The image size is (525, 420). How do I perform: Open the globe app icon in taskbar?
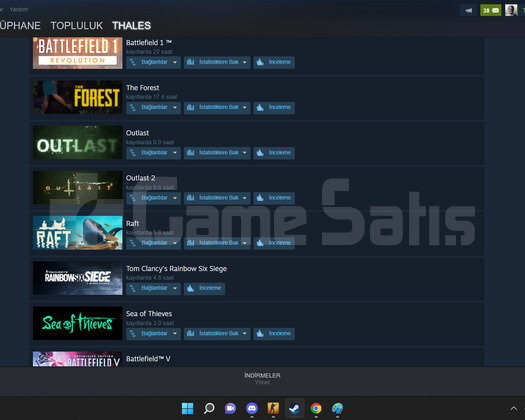(338, 408)
